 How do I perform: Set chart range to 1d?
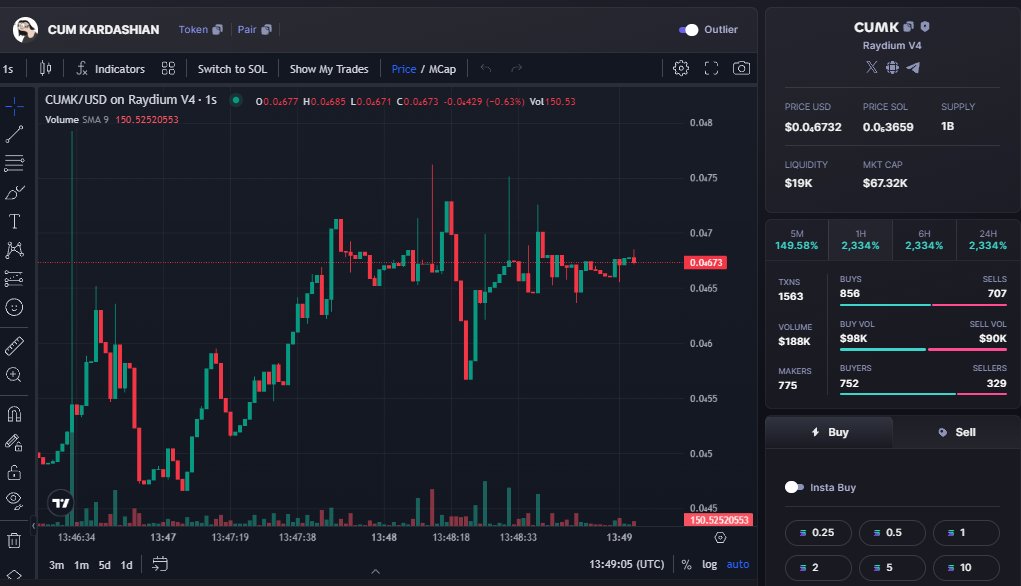click(x=126, y=565)
